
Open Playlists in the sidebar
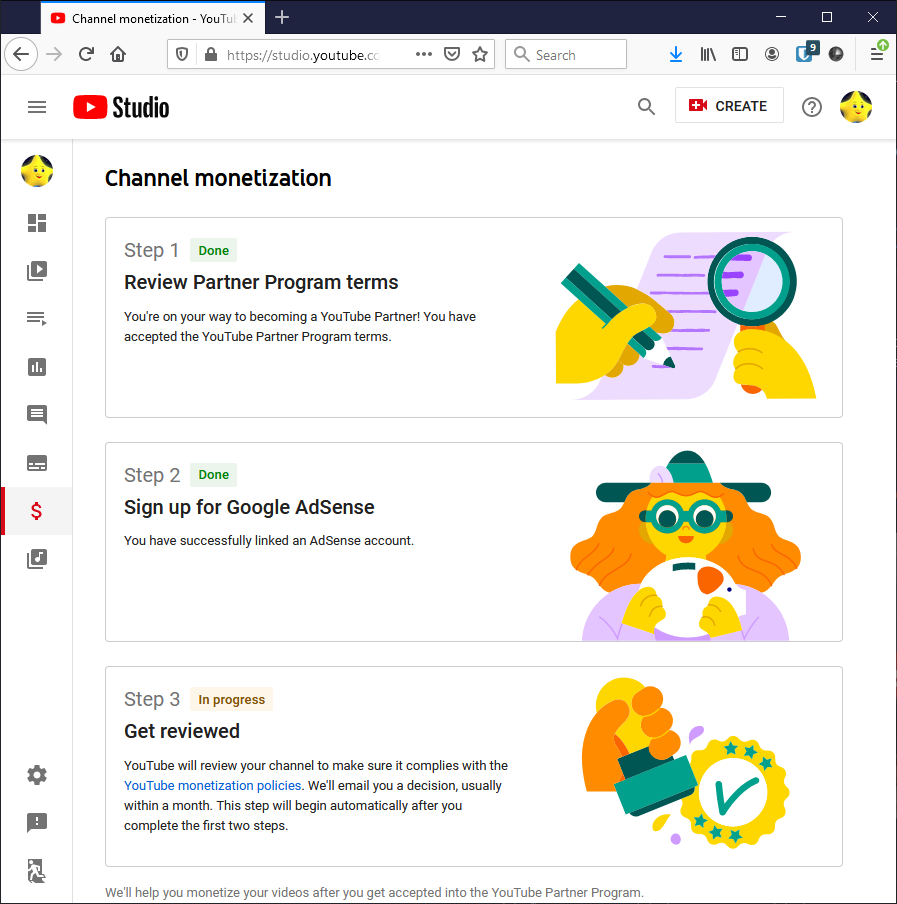pyautogui.click(x=37, y=319)
